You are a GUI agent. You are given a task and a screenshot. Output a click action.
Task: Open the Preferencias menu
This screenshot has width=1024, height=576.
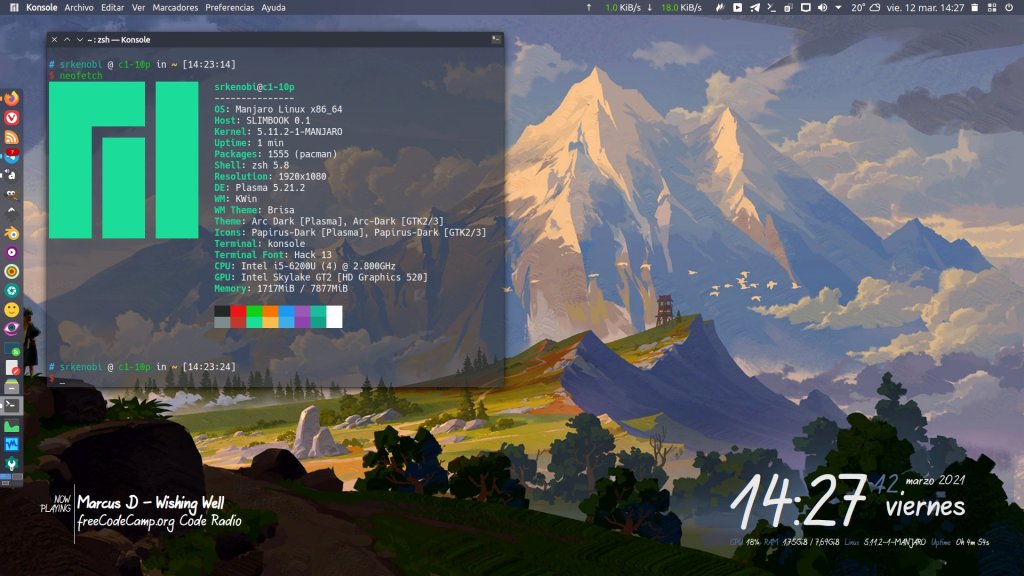pos(230,7)
